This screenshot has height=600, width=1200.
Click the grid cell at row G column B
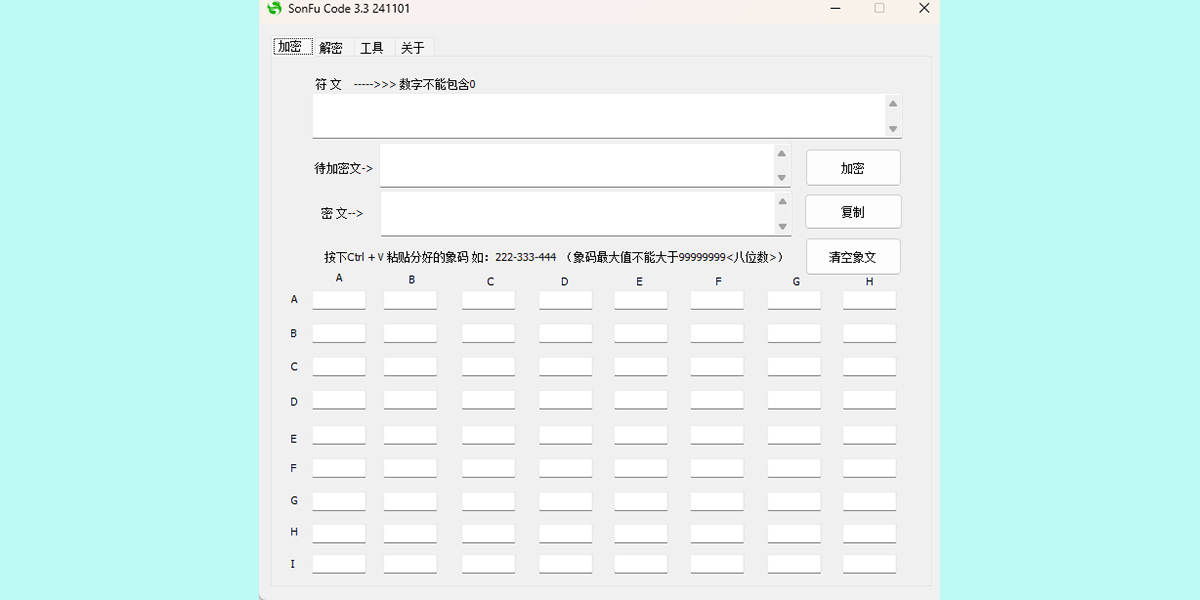pos(410,500)
